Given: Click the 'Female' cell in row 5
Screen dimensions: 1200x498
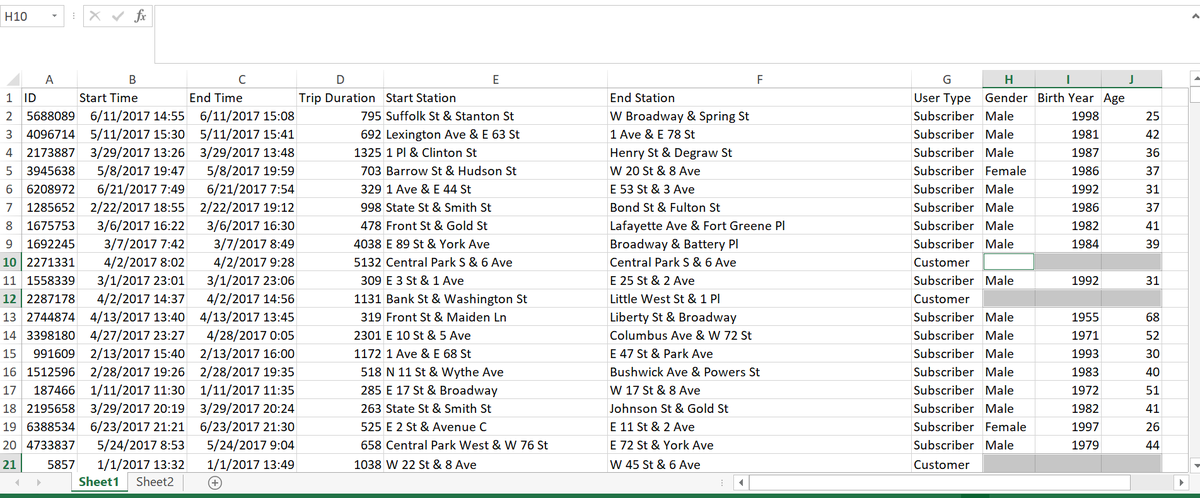Looking at the screenshot, I should (1008, 171).
